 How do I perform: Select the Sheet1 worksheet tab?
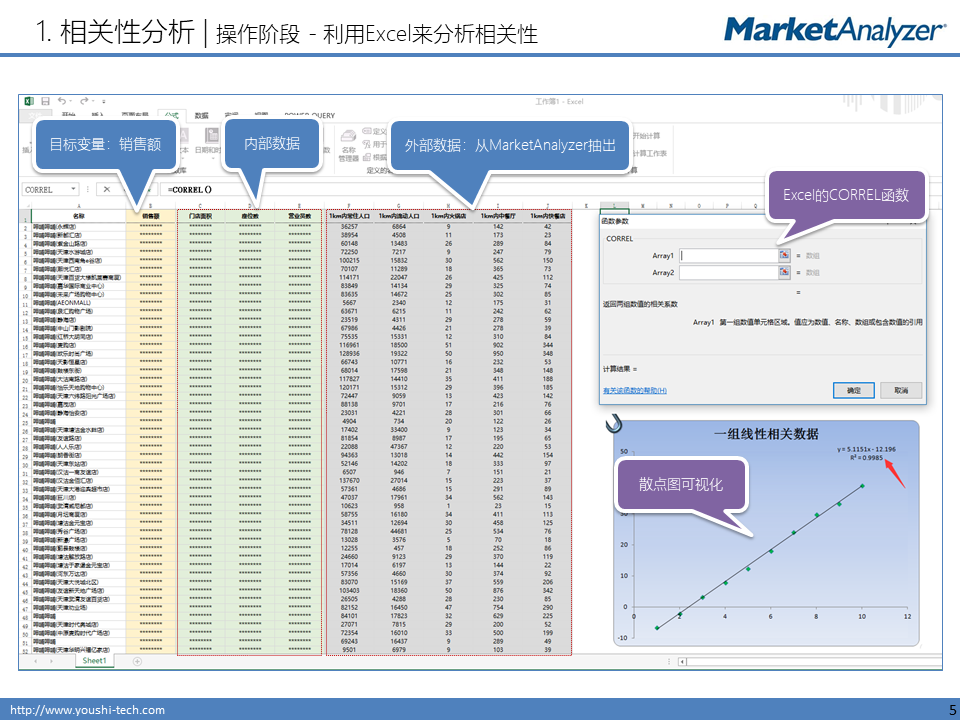click(94, 661)
